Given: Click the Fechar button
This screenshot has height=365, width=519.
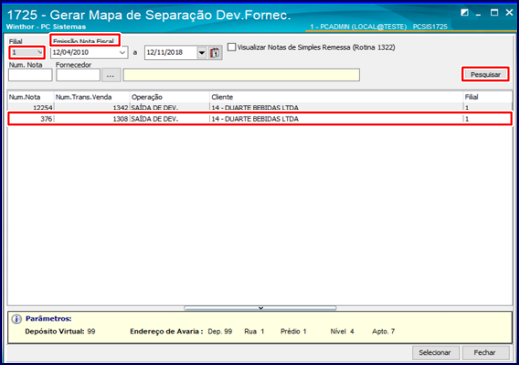Looking at the screenshot, I should pyautogui.click(x=485, y=352).
